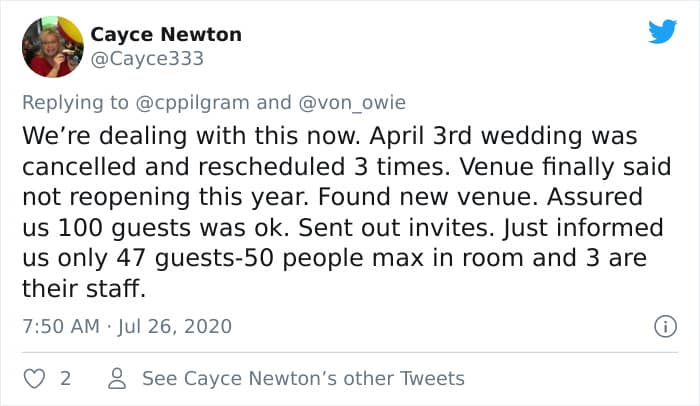Like the tweet with the heart icon
700x406 pixels.
(35, 378)
